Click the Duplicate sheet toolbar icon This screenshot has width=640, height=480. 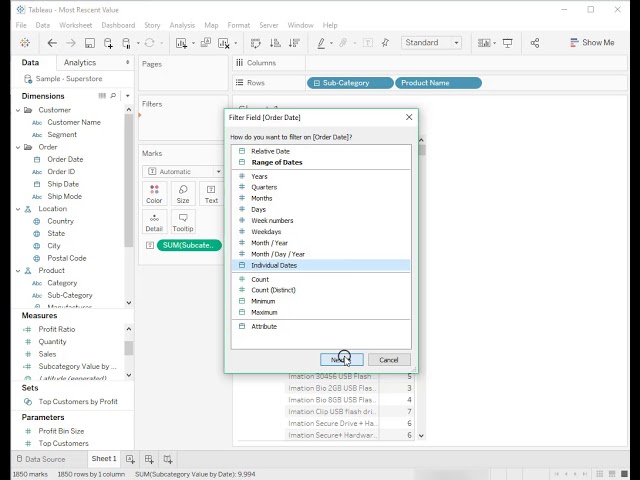click(x=206, y=43)
